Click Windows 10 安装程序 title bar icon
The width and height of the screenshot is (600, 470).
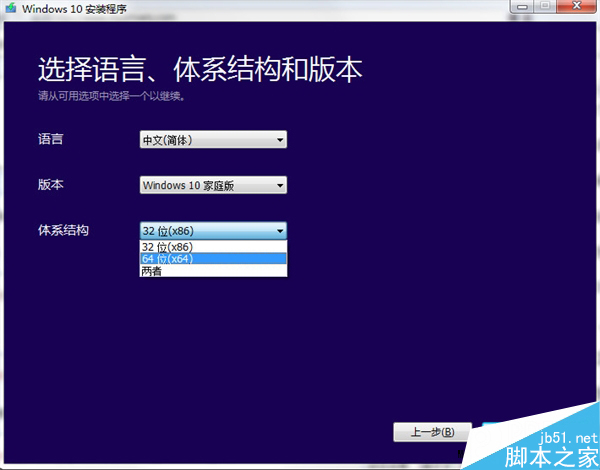(x=11, y=8)
